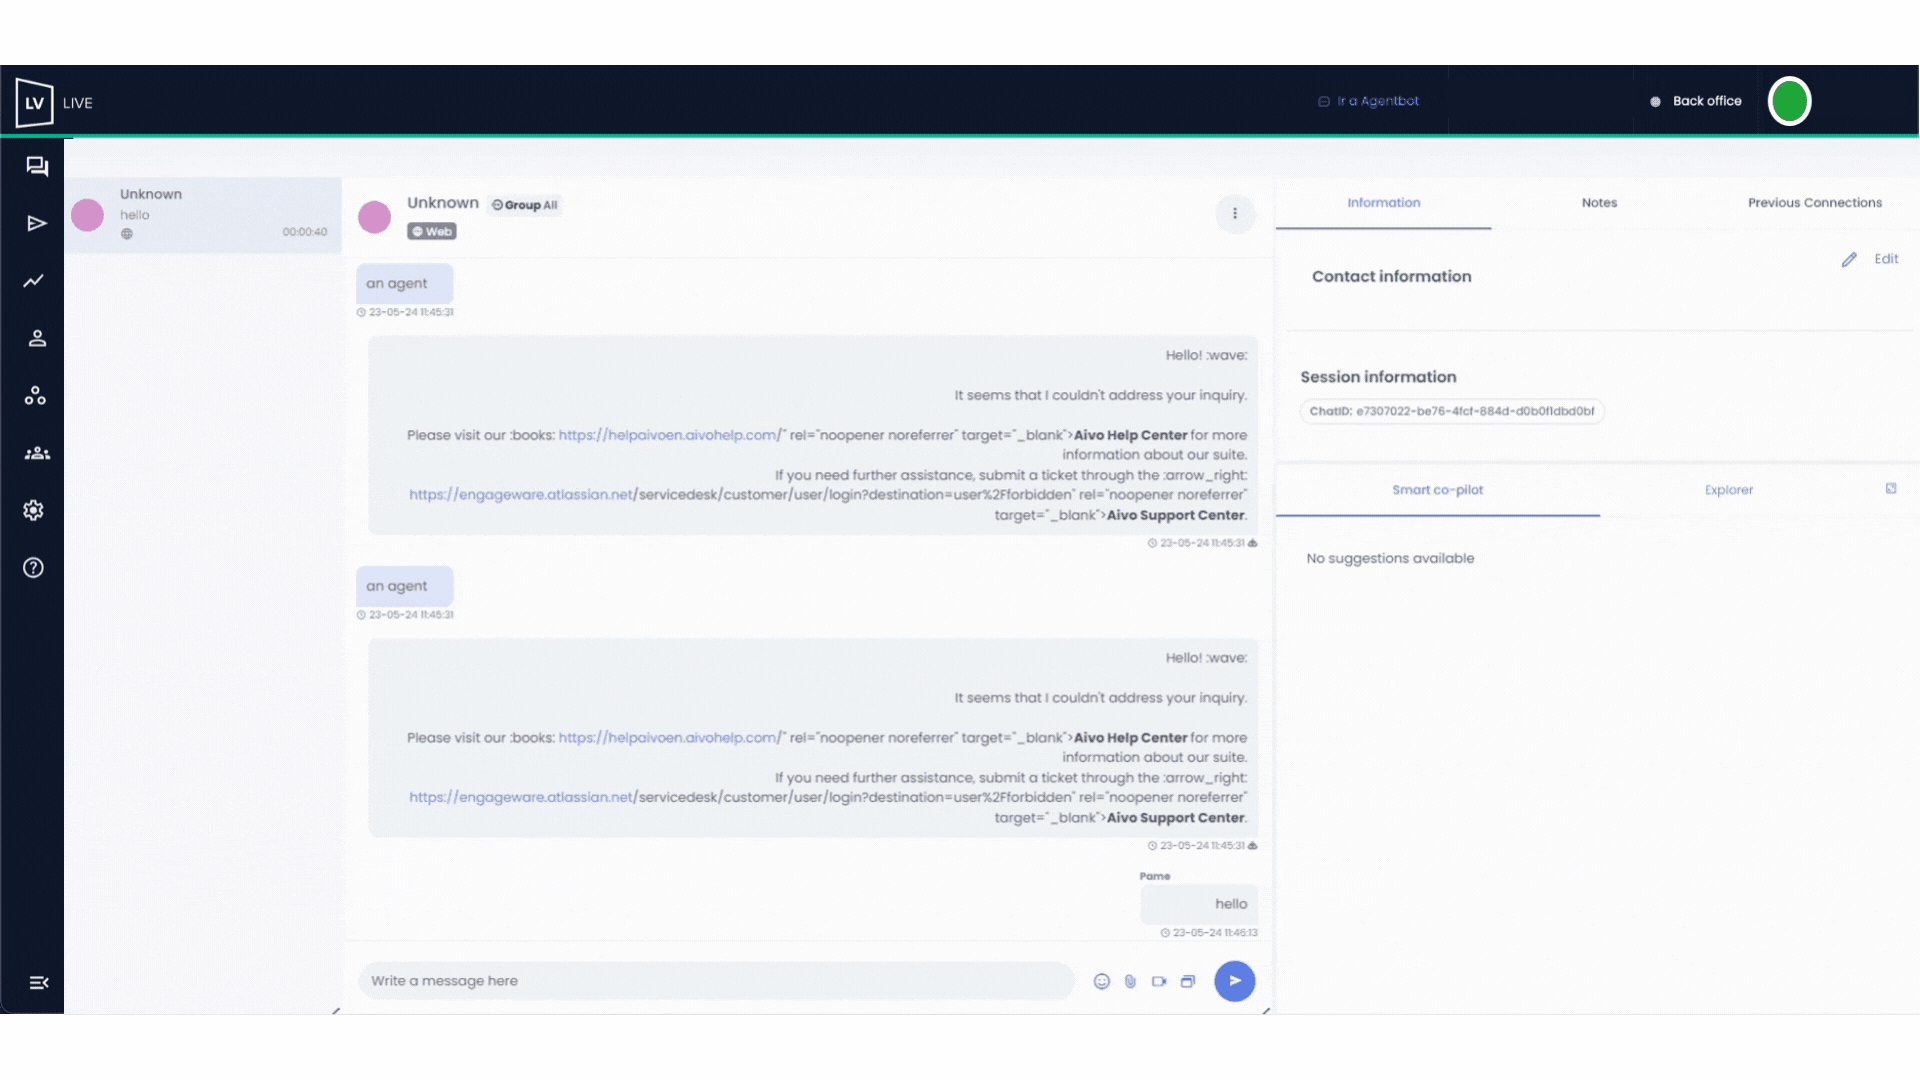Open canned responses windows icon
Screen dimensions: 1920x1080
pos(1188,981)
